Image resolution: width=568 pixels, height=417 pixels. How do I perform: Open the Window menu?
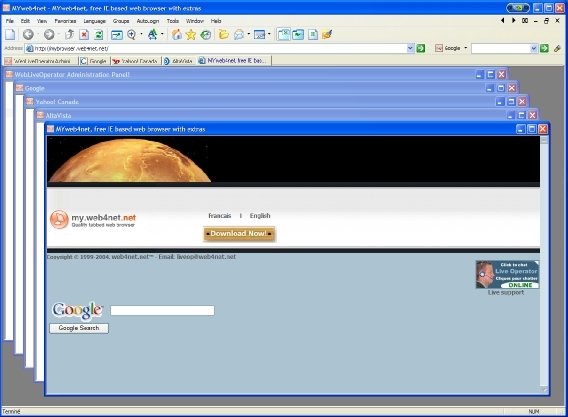click(x=195, y=21)
